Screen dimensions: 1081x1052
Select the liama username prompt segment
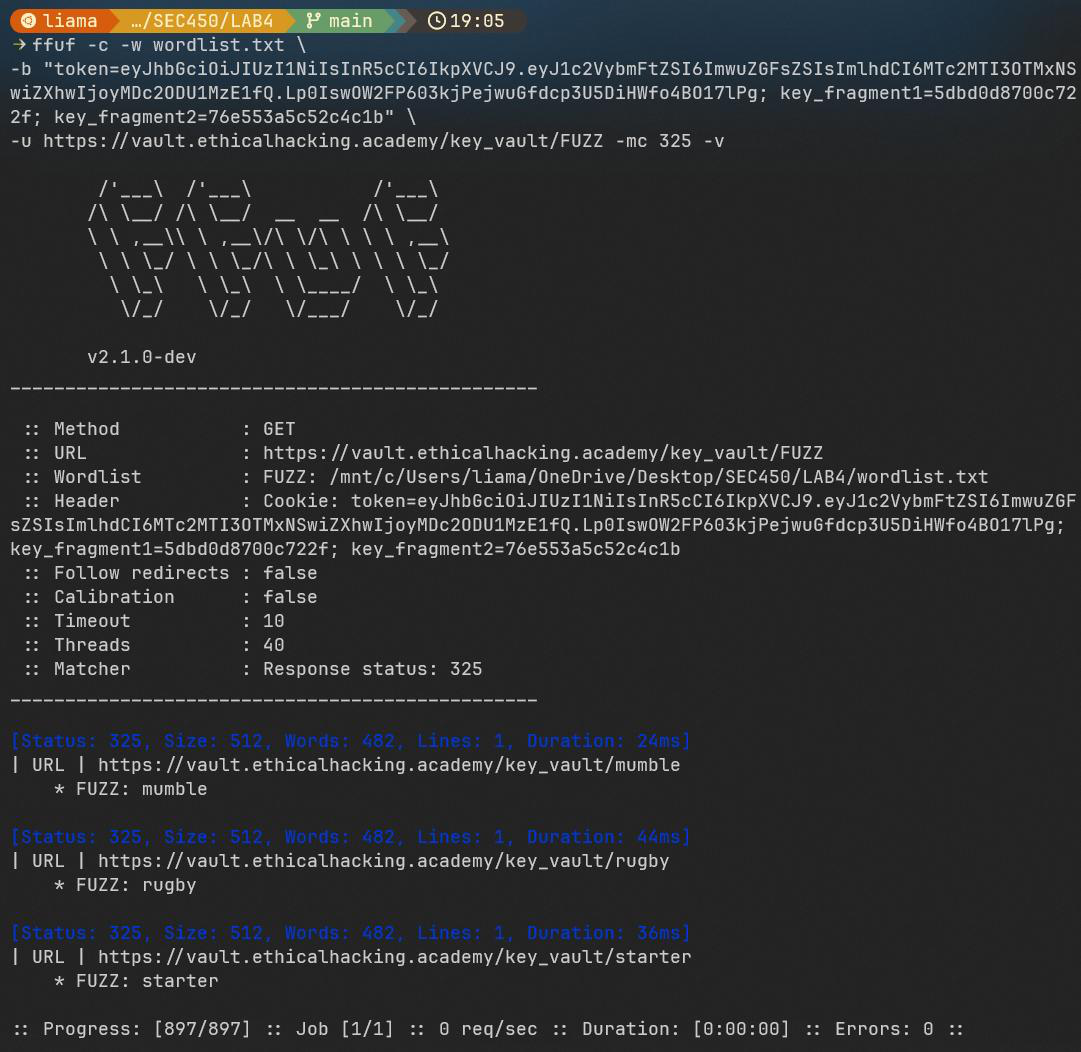tap(70, 20)
